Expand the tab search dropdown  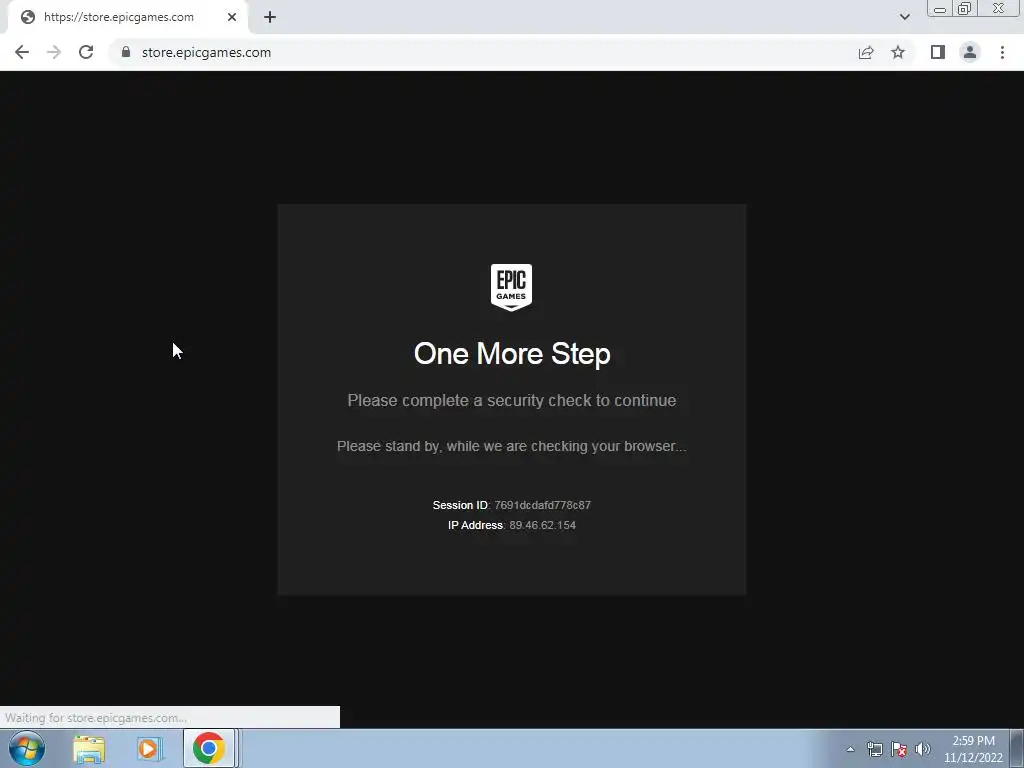(904, 17)
